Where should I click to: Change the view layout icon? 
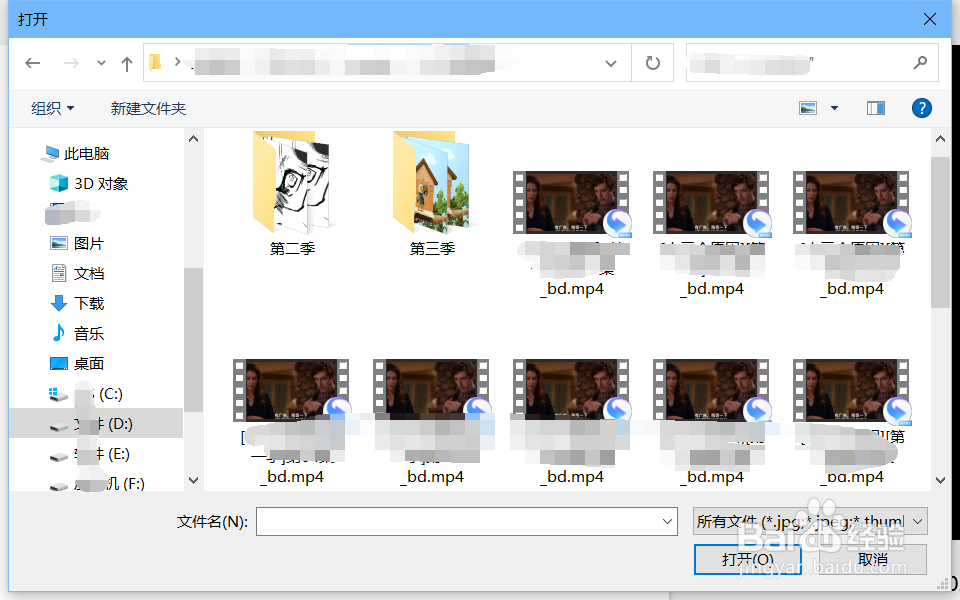[x=808, y=108]
